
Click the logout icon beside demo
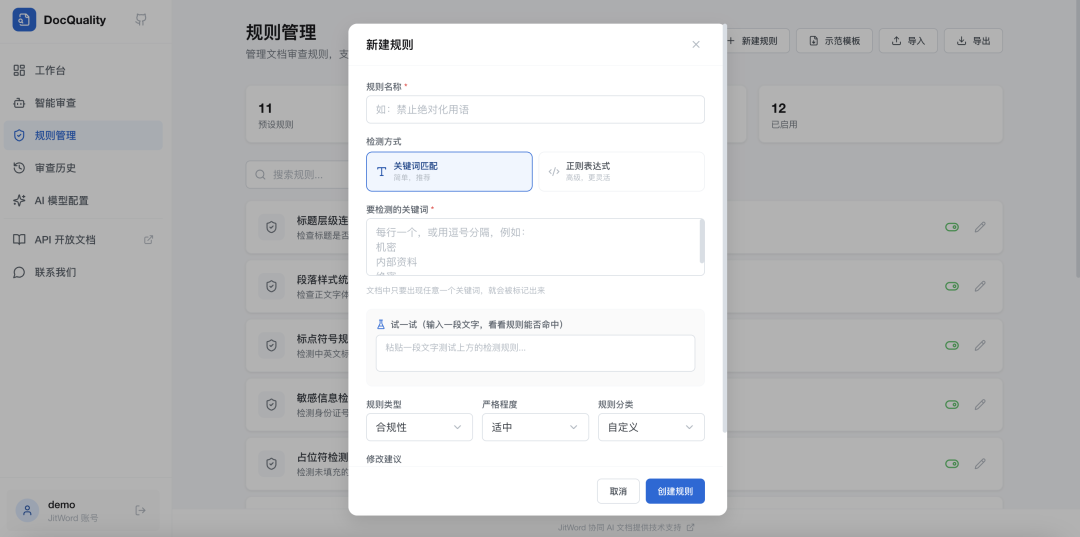(x=141, y=510)
